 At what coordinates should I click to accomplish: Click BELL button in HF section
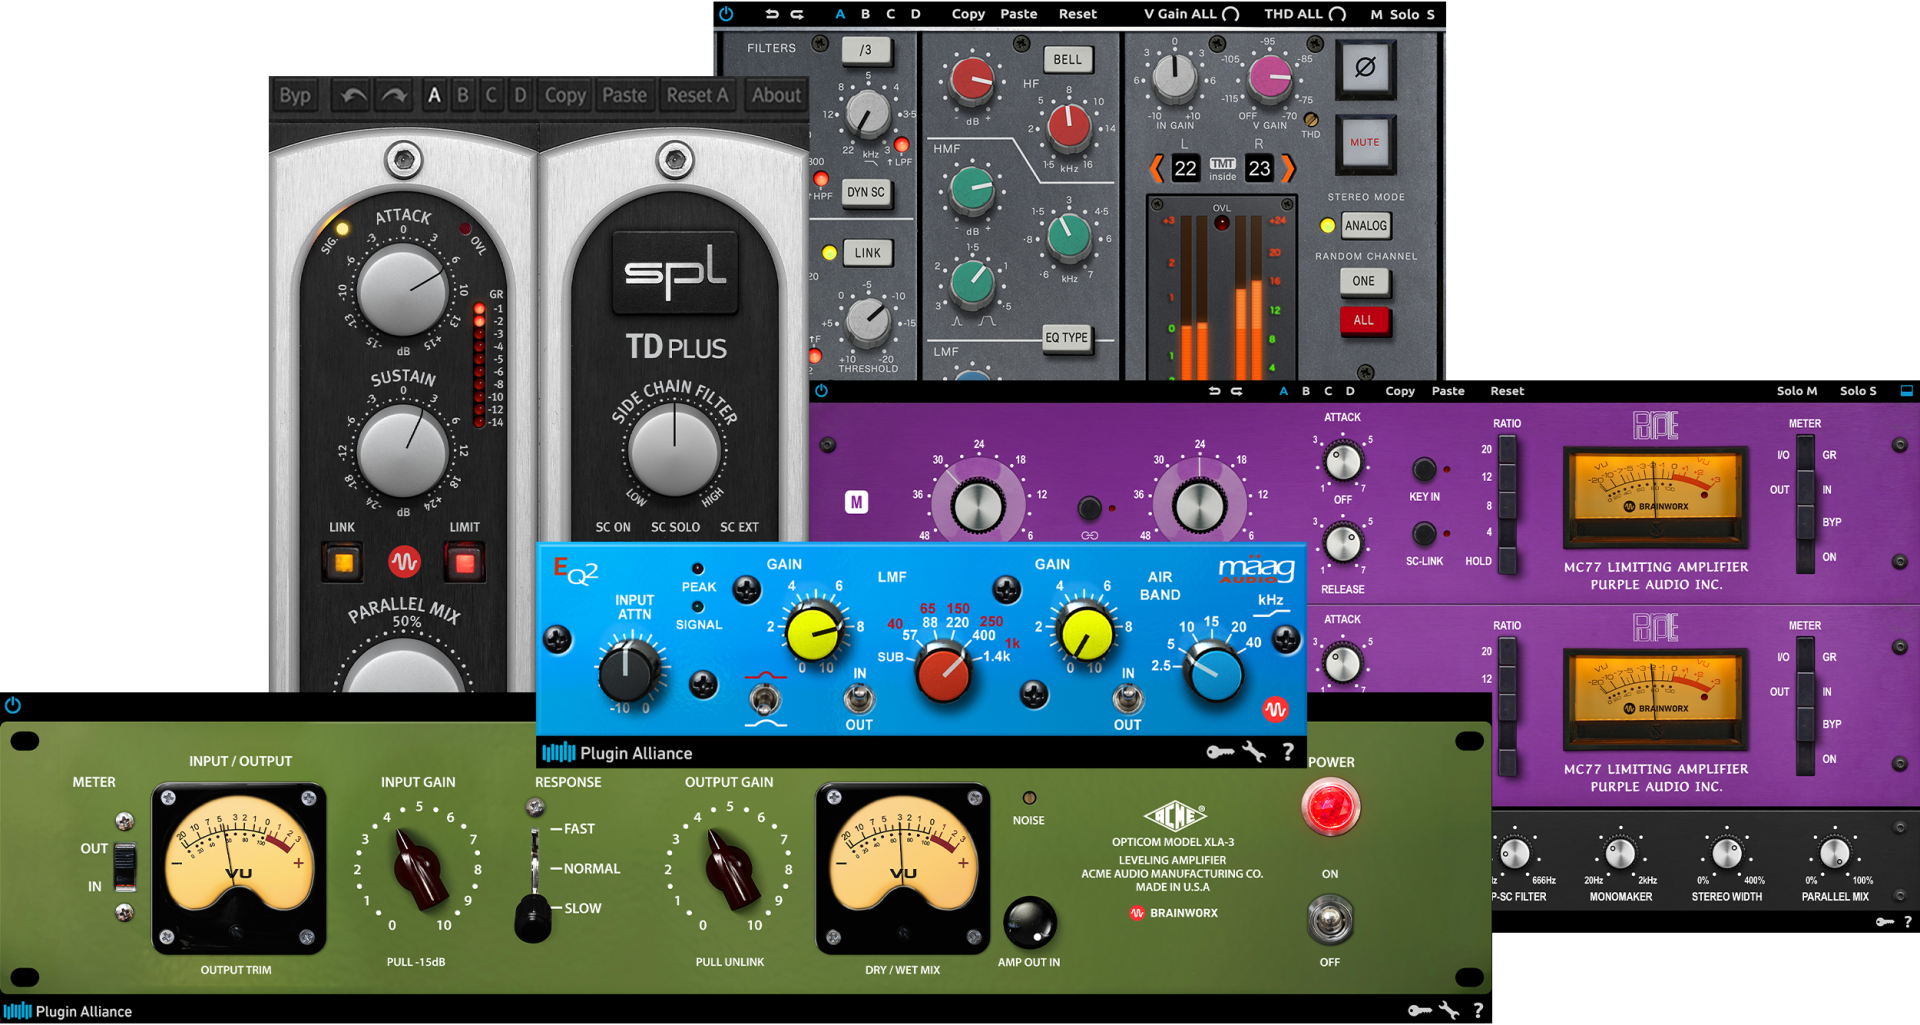pos(1068,60)
